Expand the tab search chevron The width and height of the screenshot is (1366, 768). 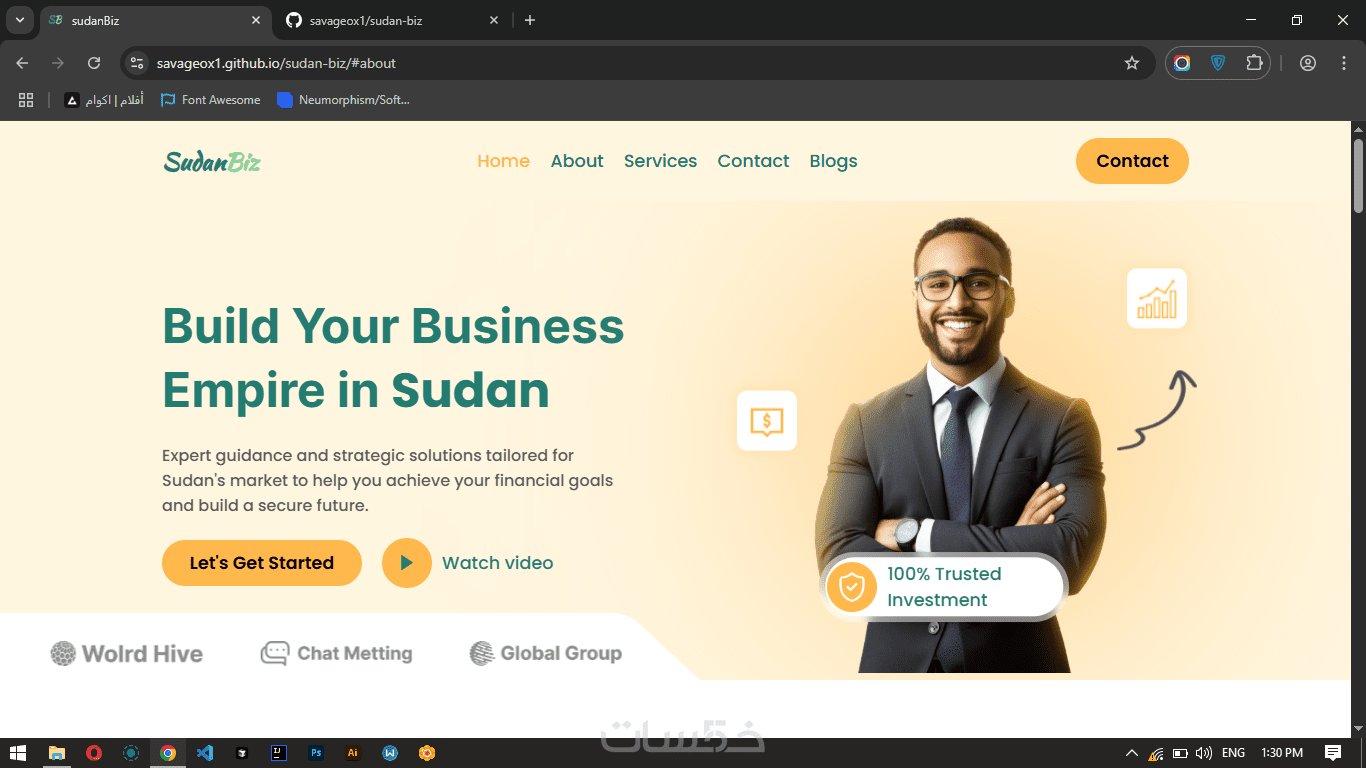click(19, 20)
